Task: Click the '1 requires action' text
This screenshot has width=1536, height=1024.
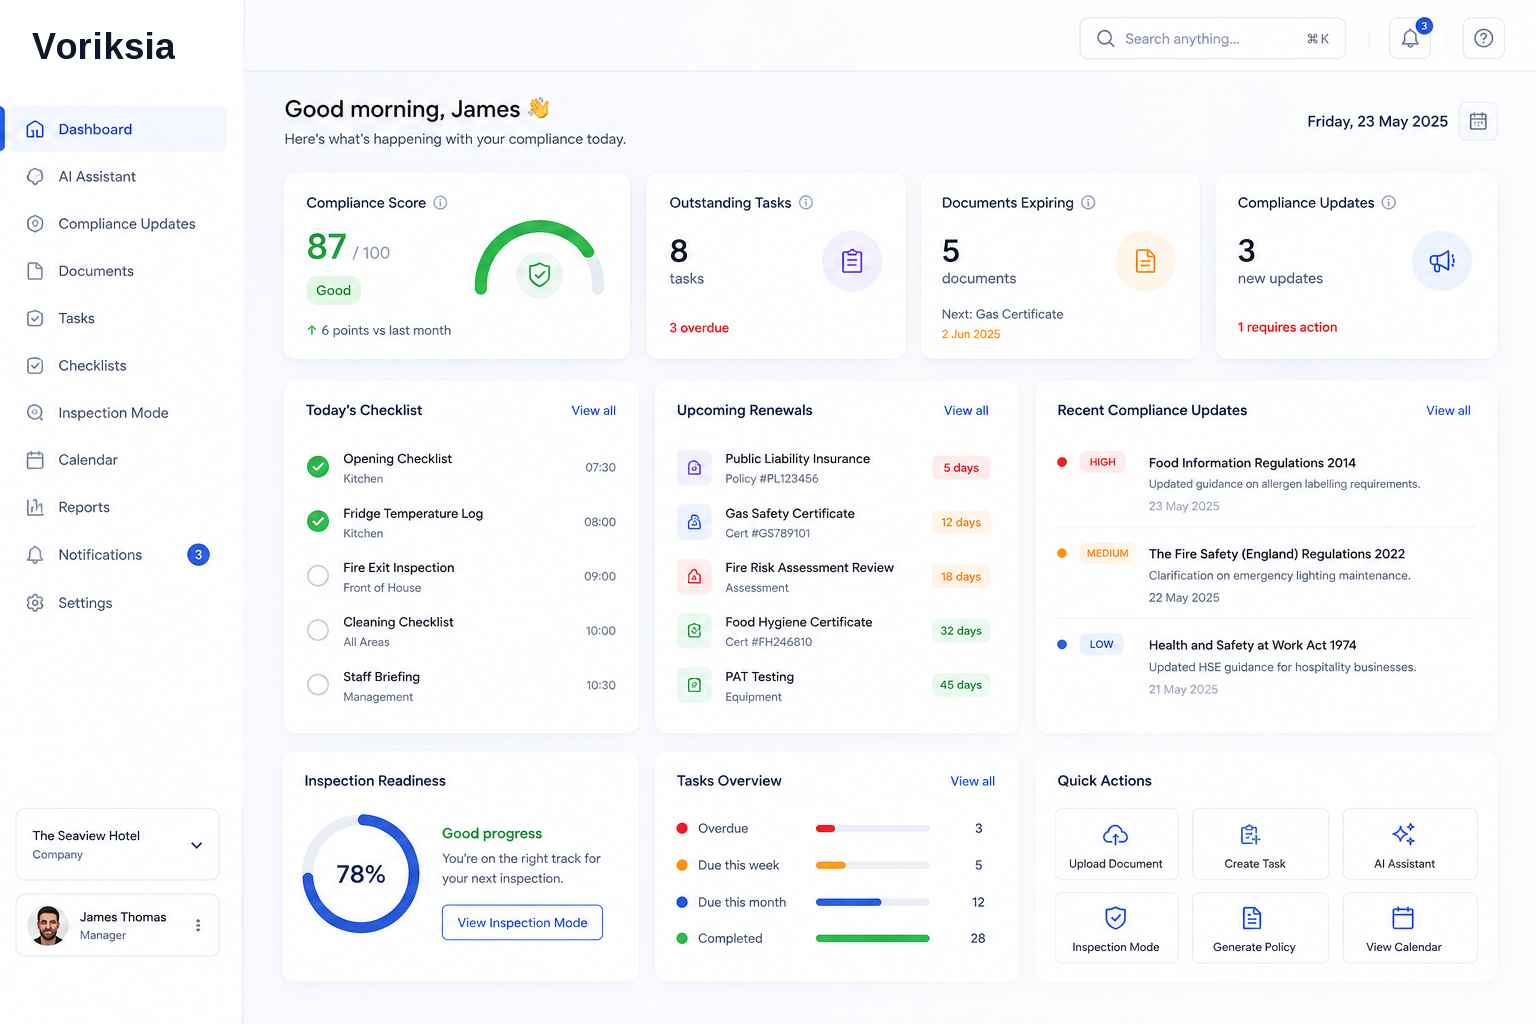Action: tap(1287, 327)
